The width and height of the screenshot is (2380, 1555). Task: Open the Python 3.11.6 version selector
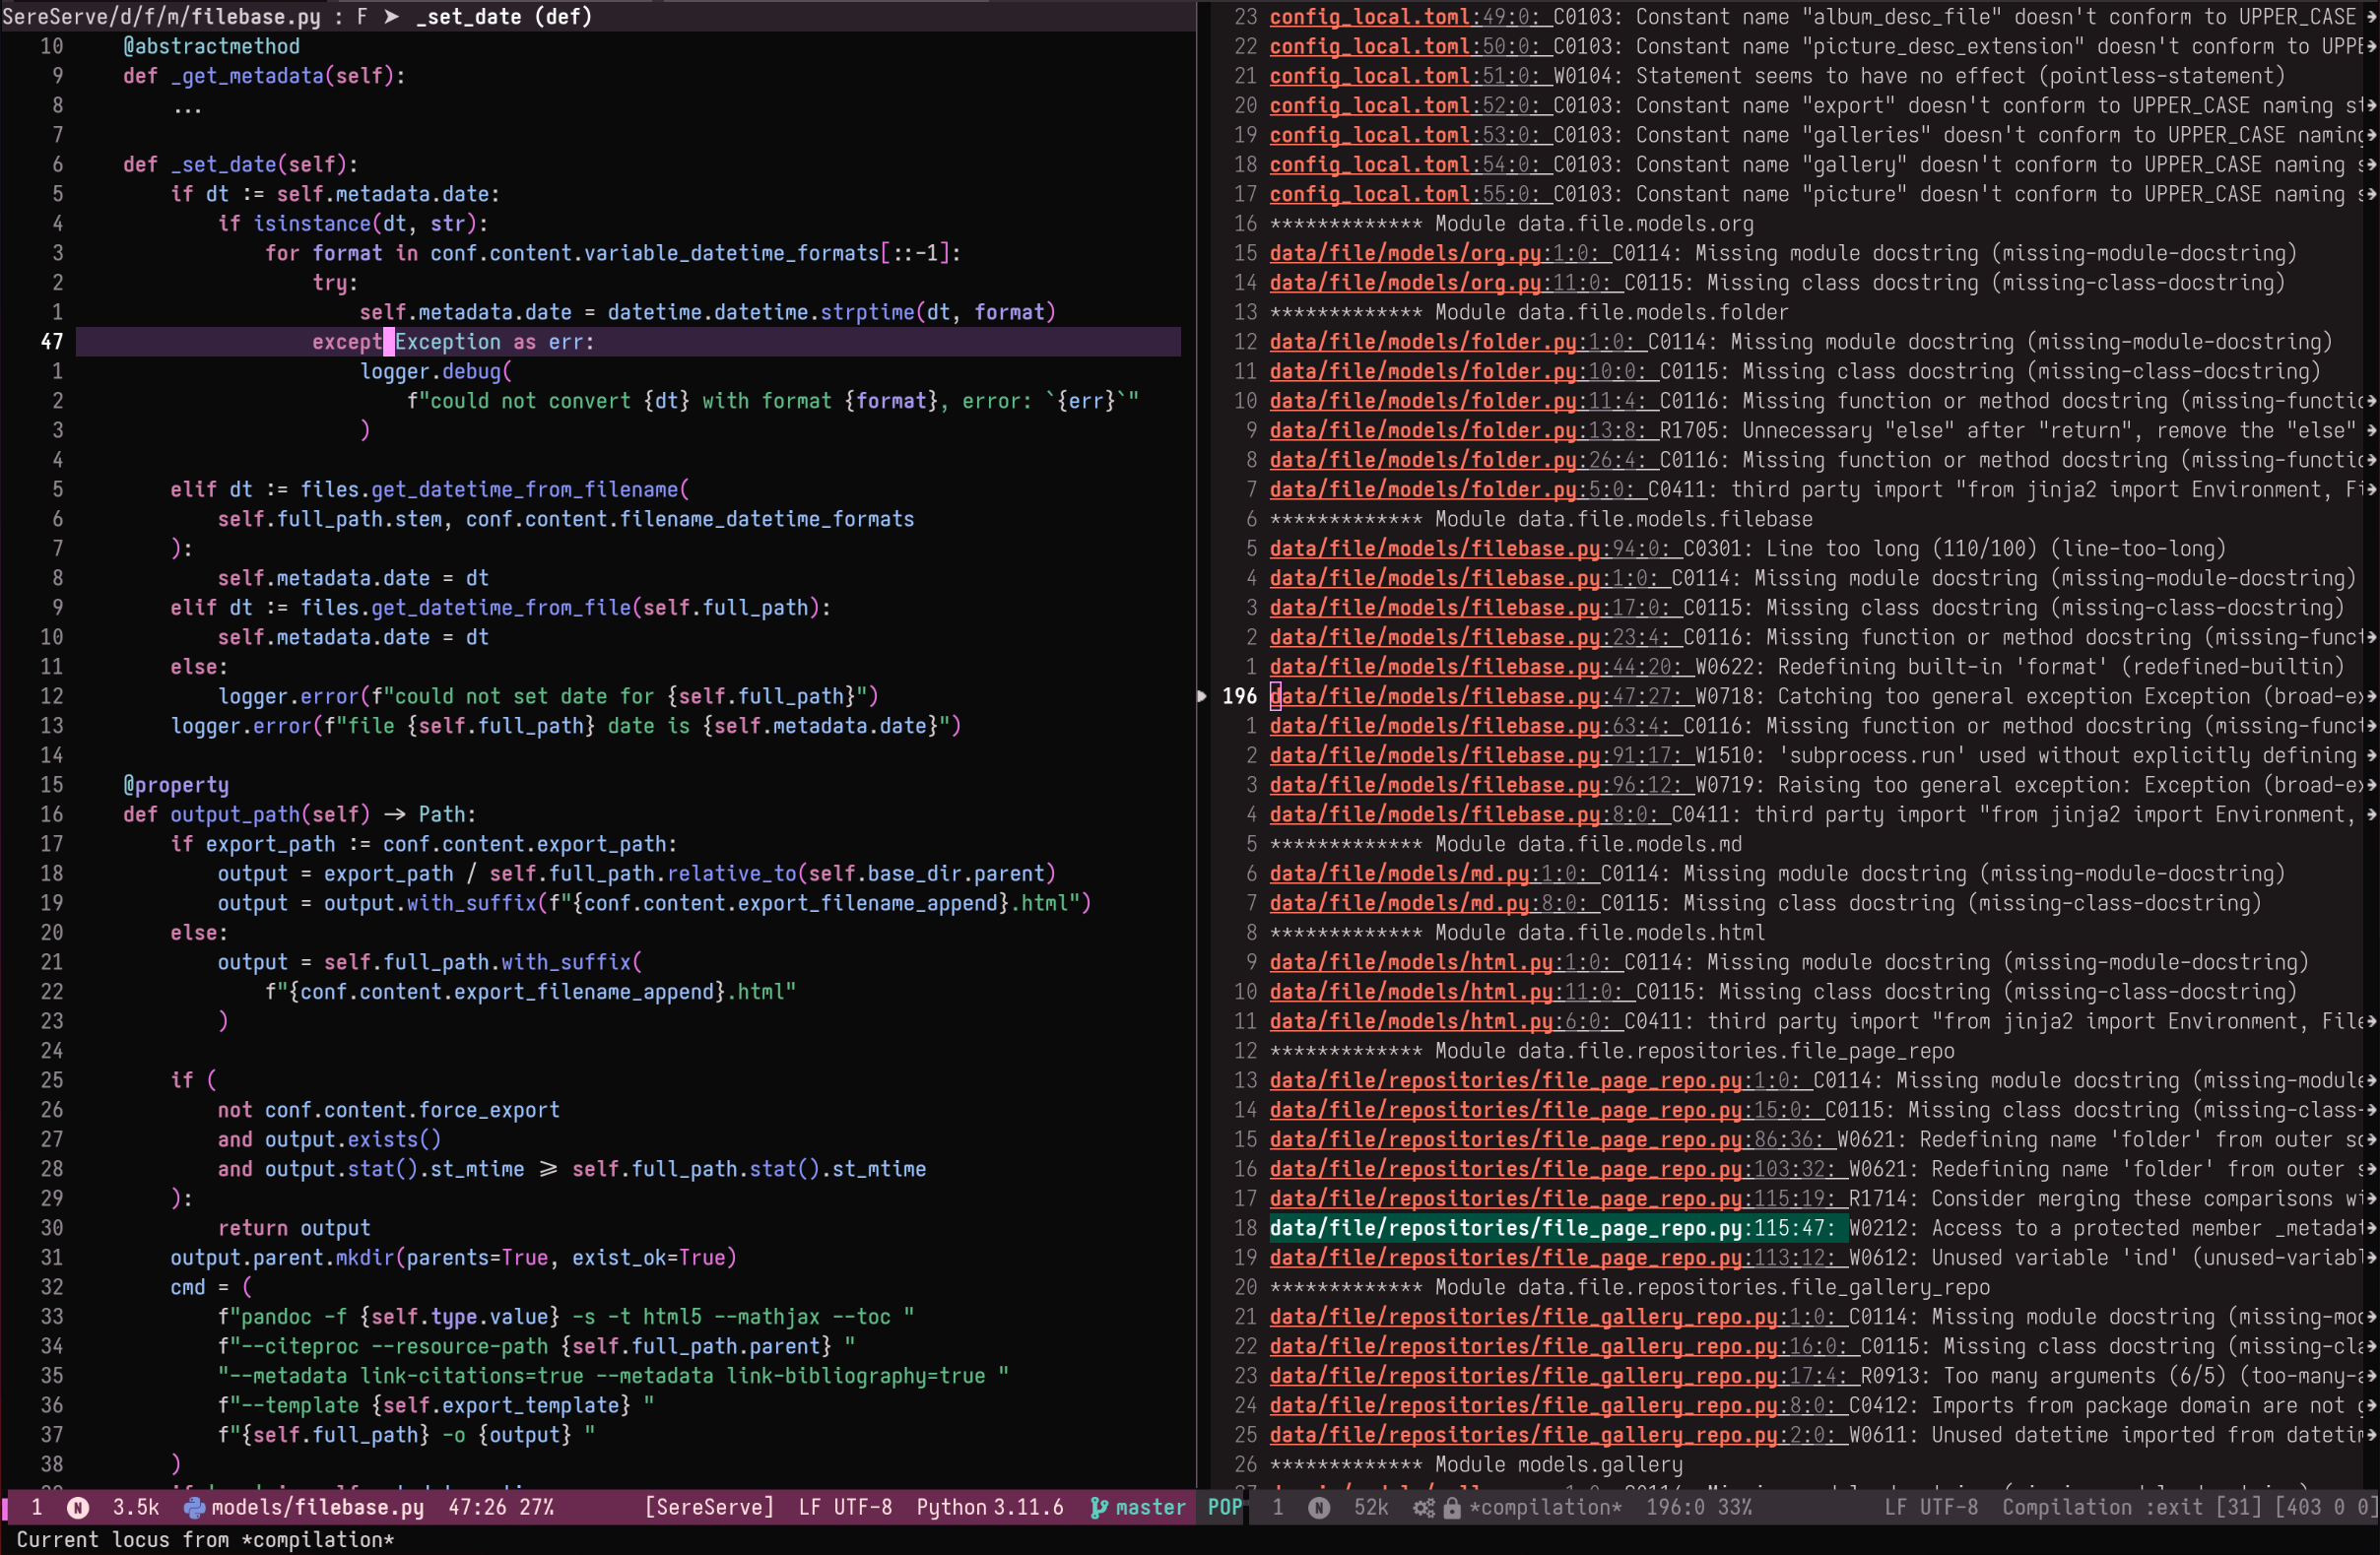click(989, 1507)
